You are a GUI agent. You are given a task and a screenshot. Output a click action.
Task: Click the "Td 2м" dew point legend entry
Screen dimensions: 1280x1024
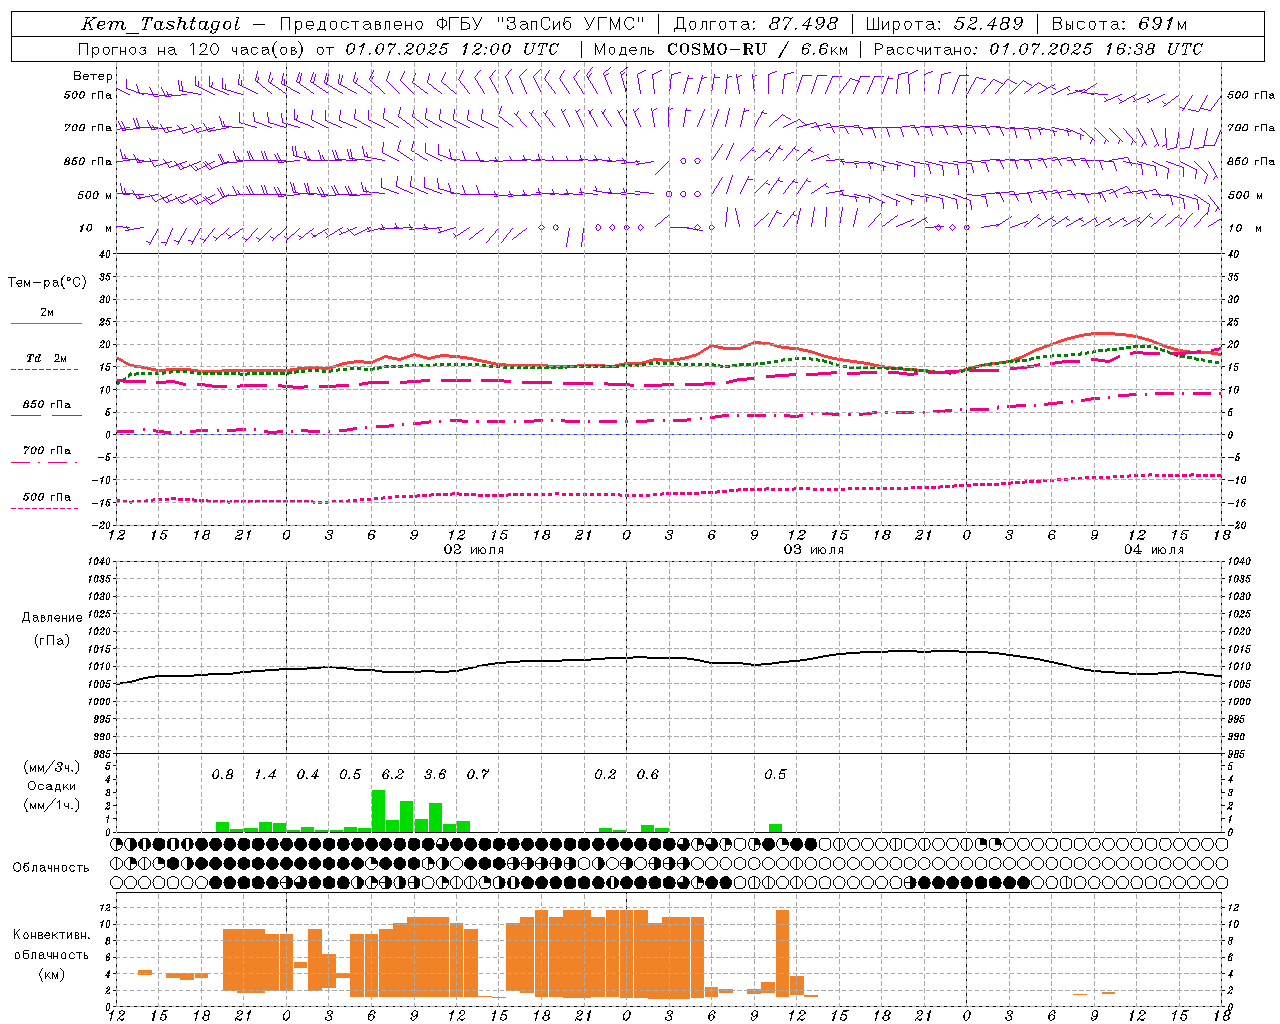tap(46, 358)
